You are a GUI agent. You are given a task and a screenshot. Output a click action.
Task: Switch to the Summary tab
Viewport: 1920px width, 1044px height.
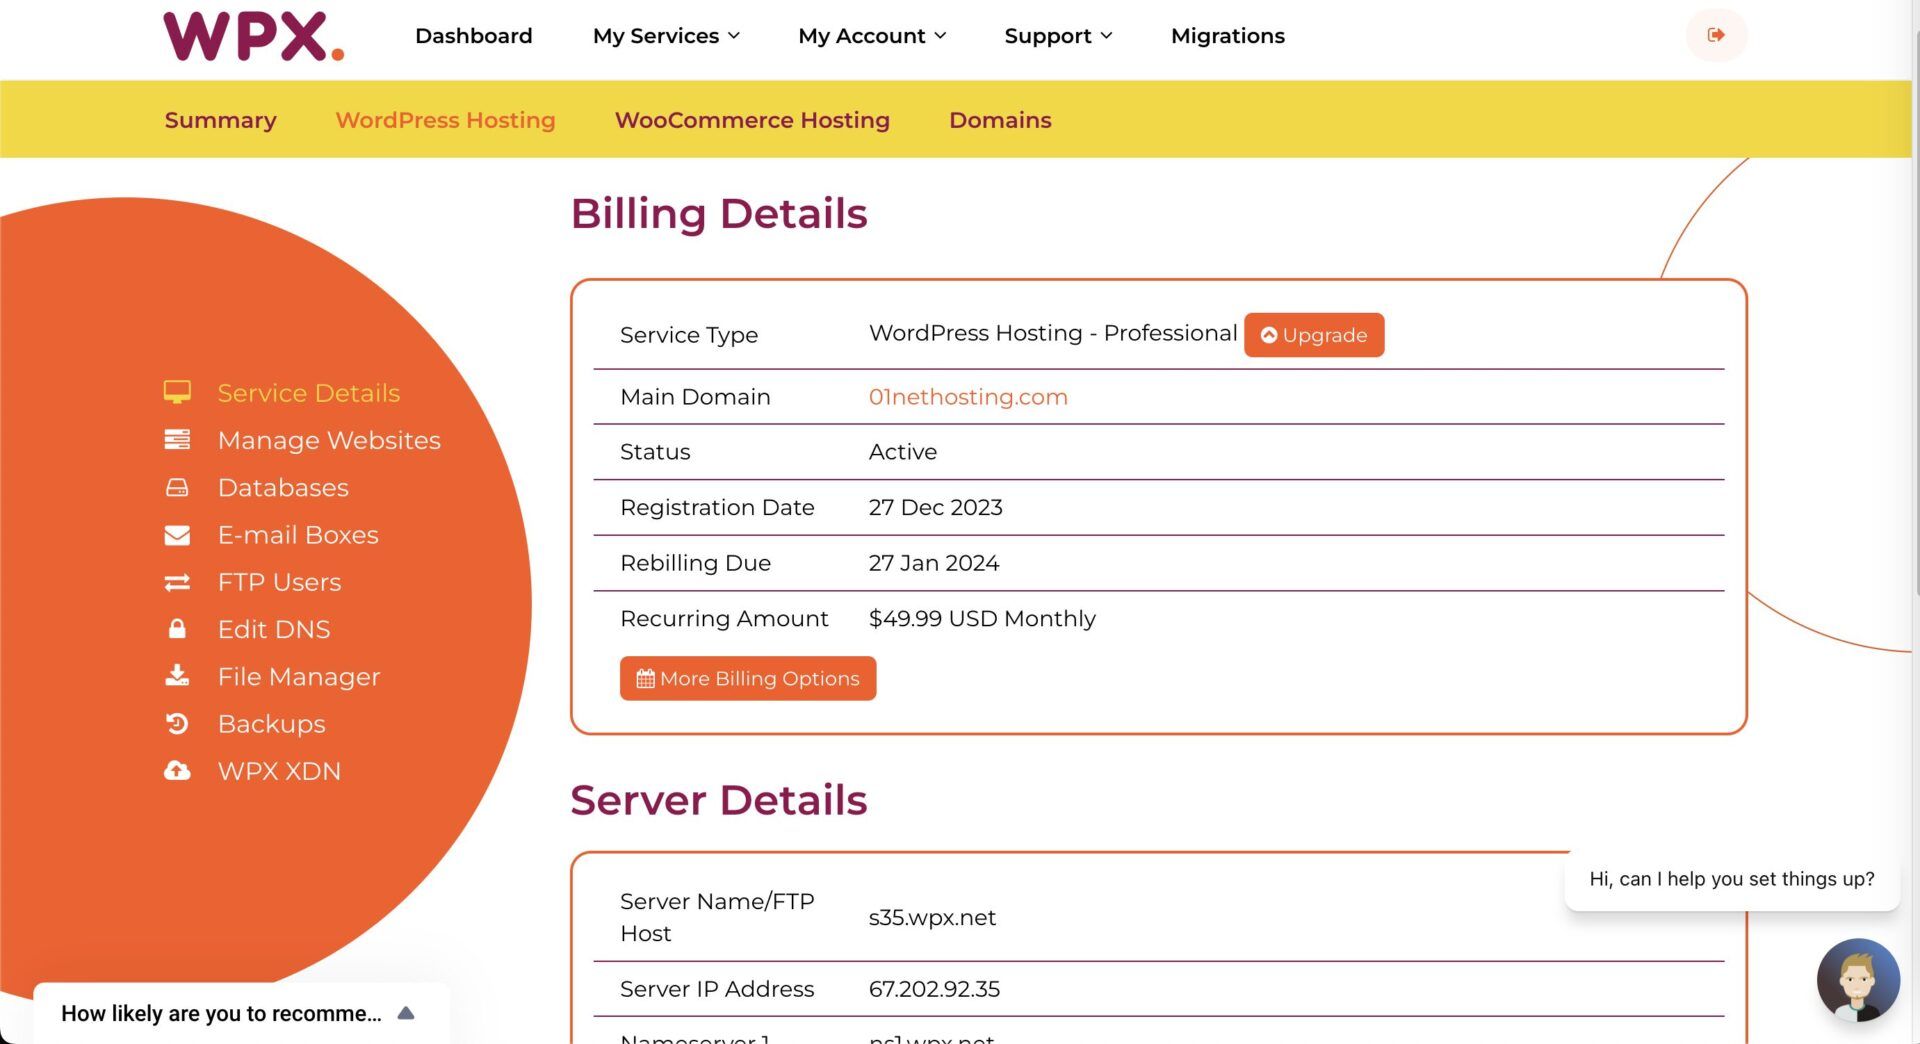click(220, 120)
